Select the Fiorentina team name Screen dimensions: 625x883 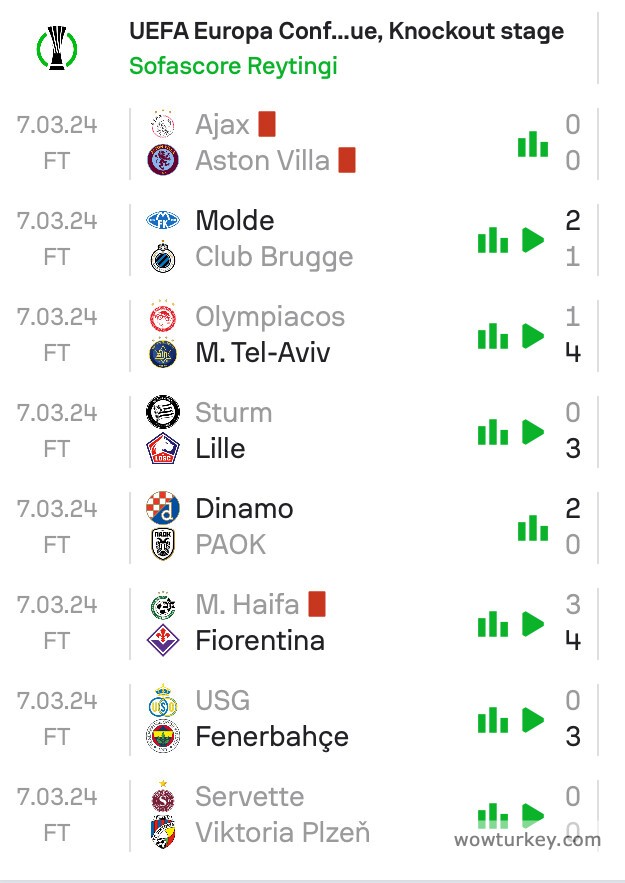point(260,640)
